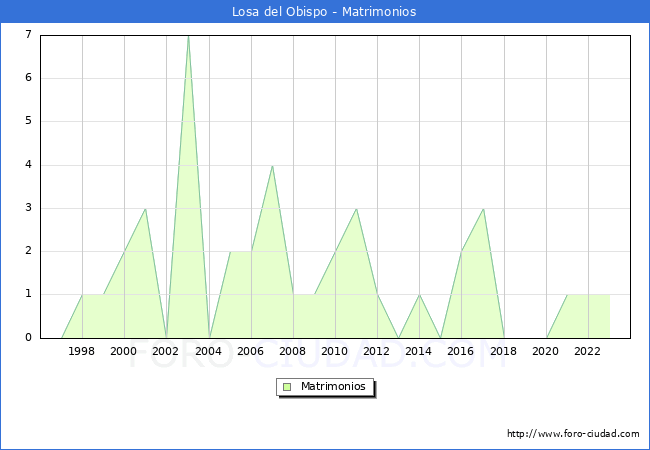Screen dimensions: 650x450
Task: Select the 2014 x-axis label
Action: coord(419,351)
